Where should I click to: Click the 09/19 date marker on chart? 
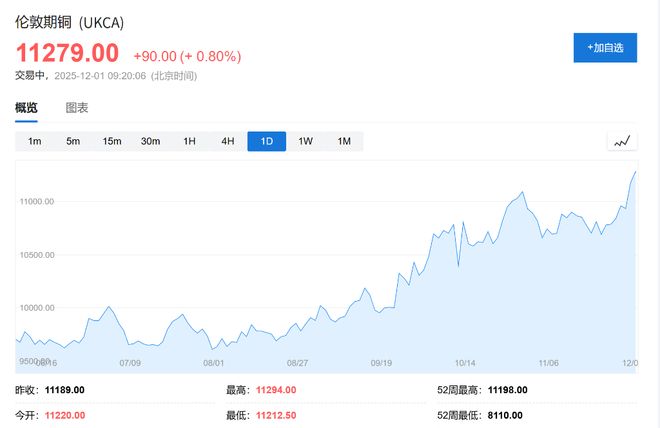381,363
